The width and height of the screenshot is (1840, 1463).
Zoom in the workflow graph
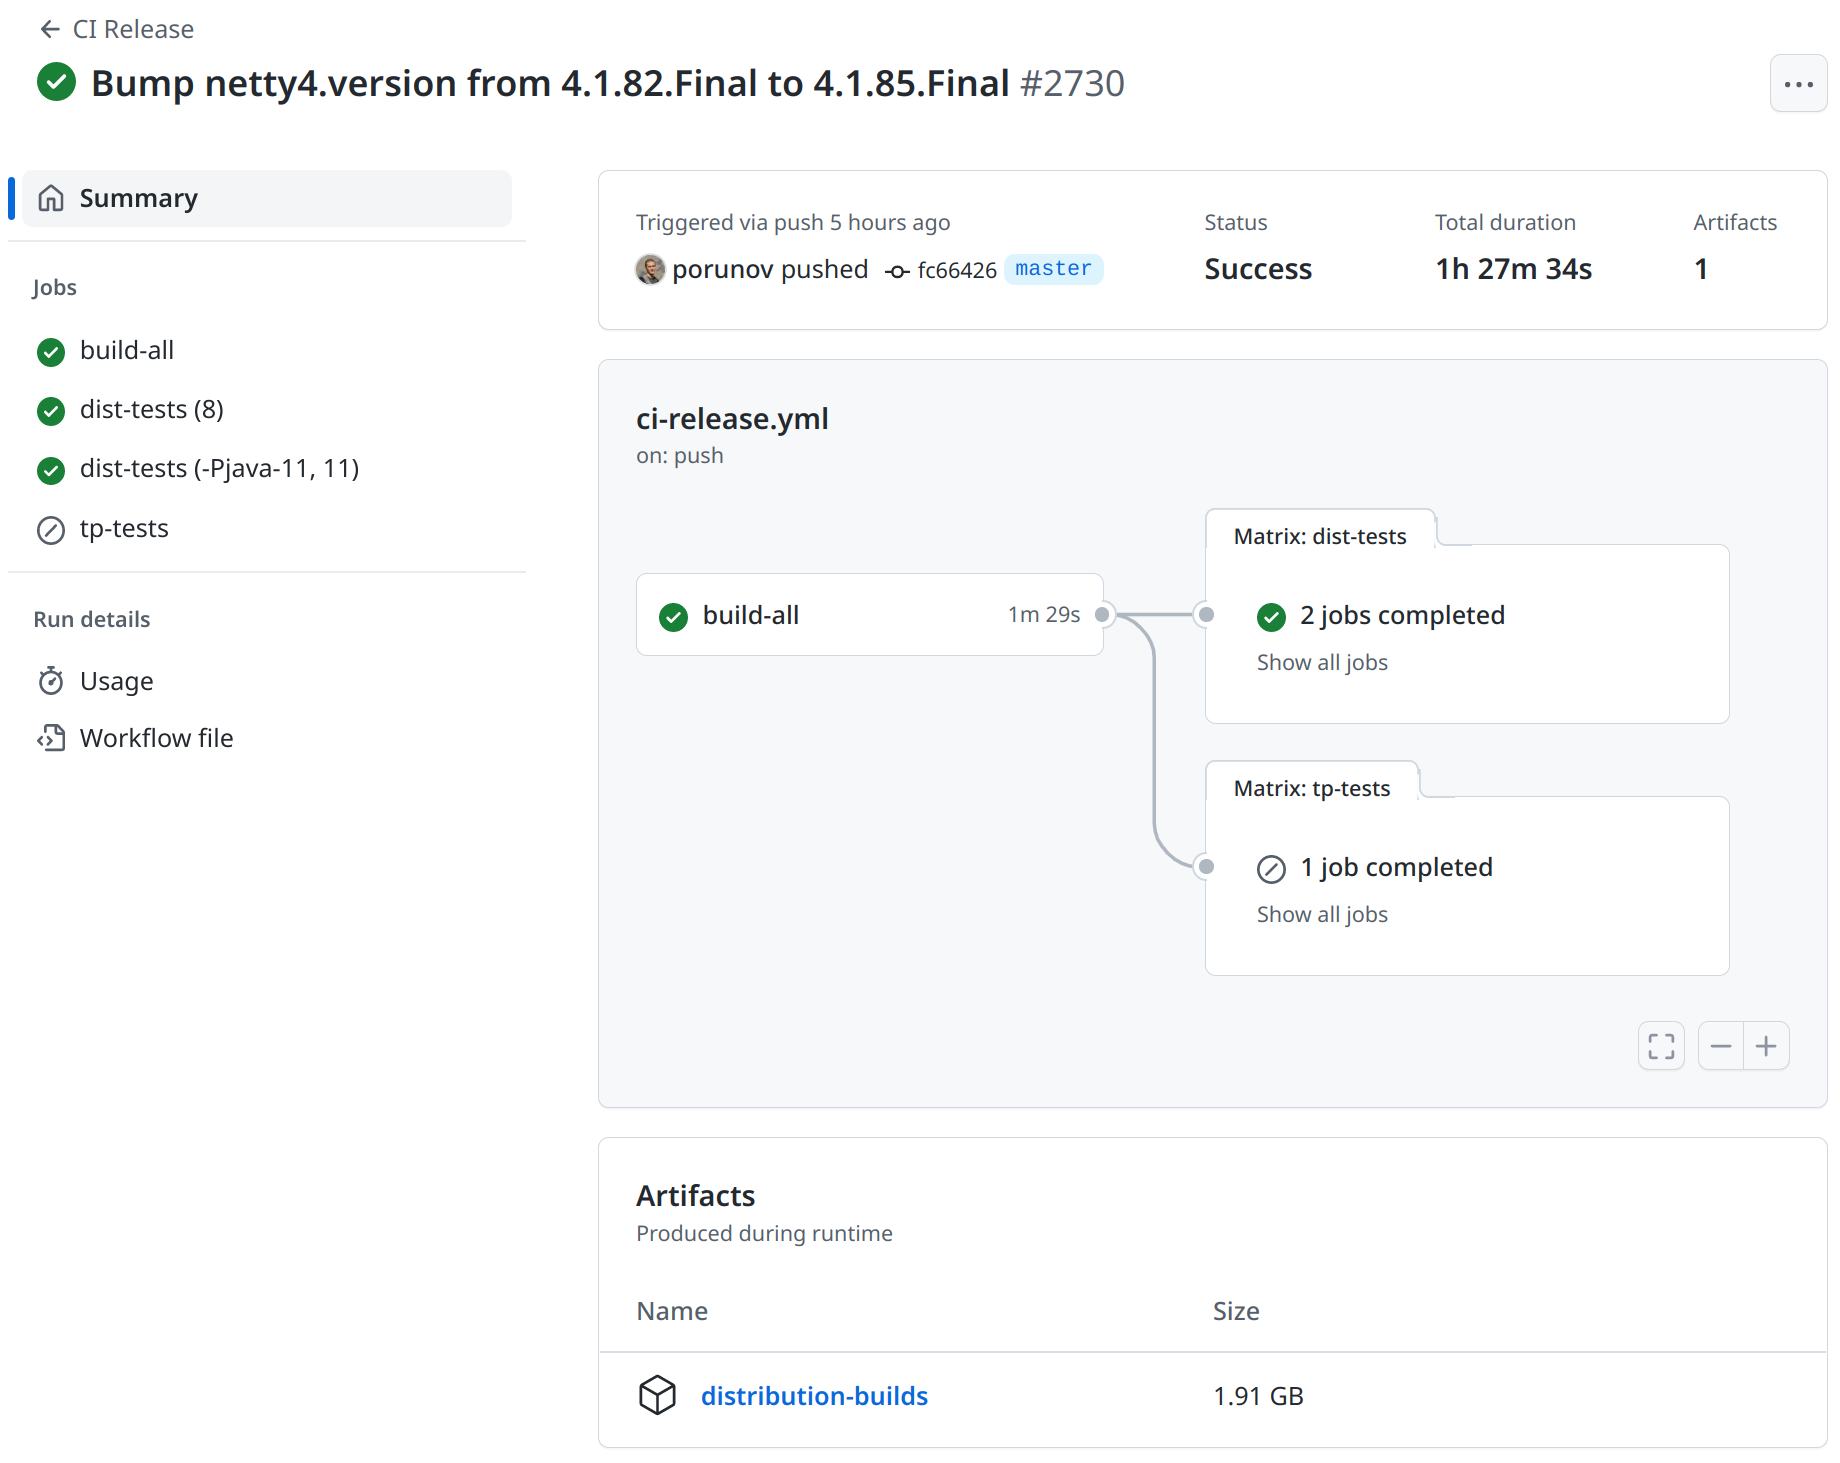tap(1766, 1046)
